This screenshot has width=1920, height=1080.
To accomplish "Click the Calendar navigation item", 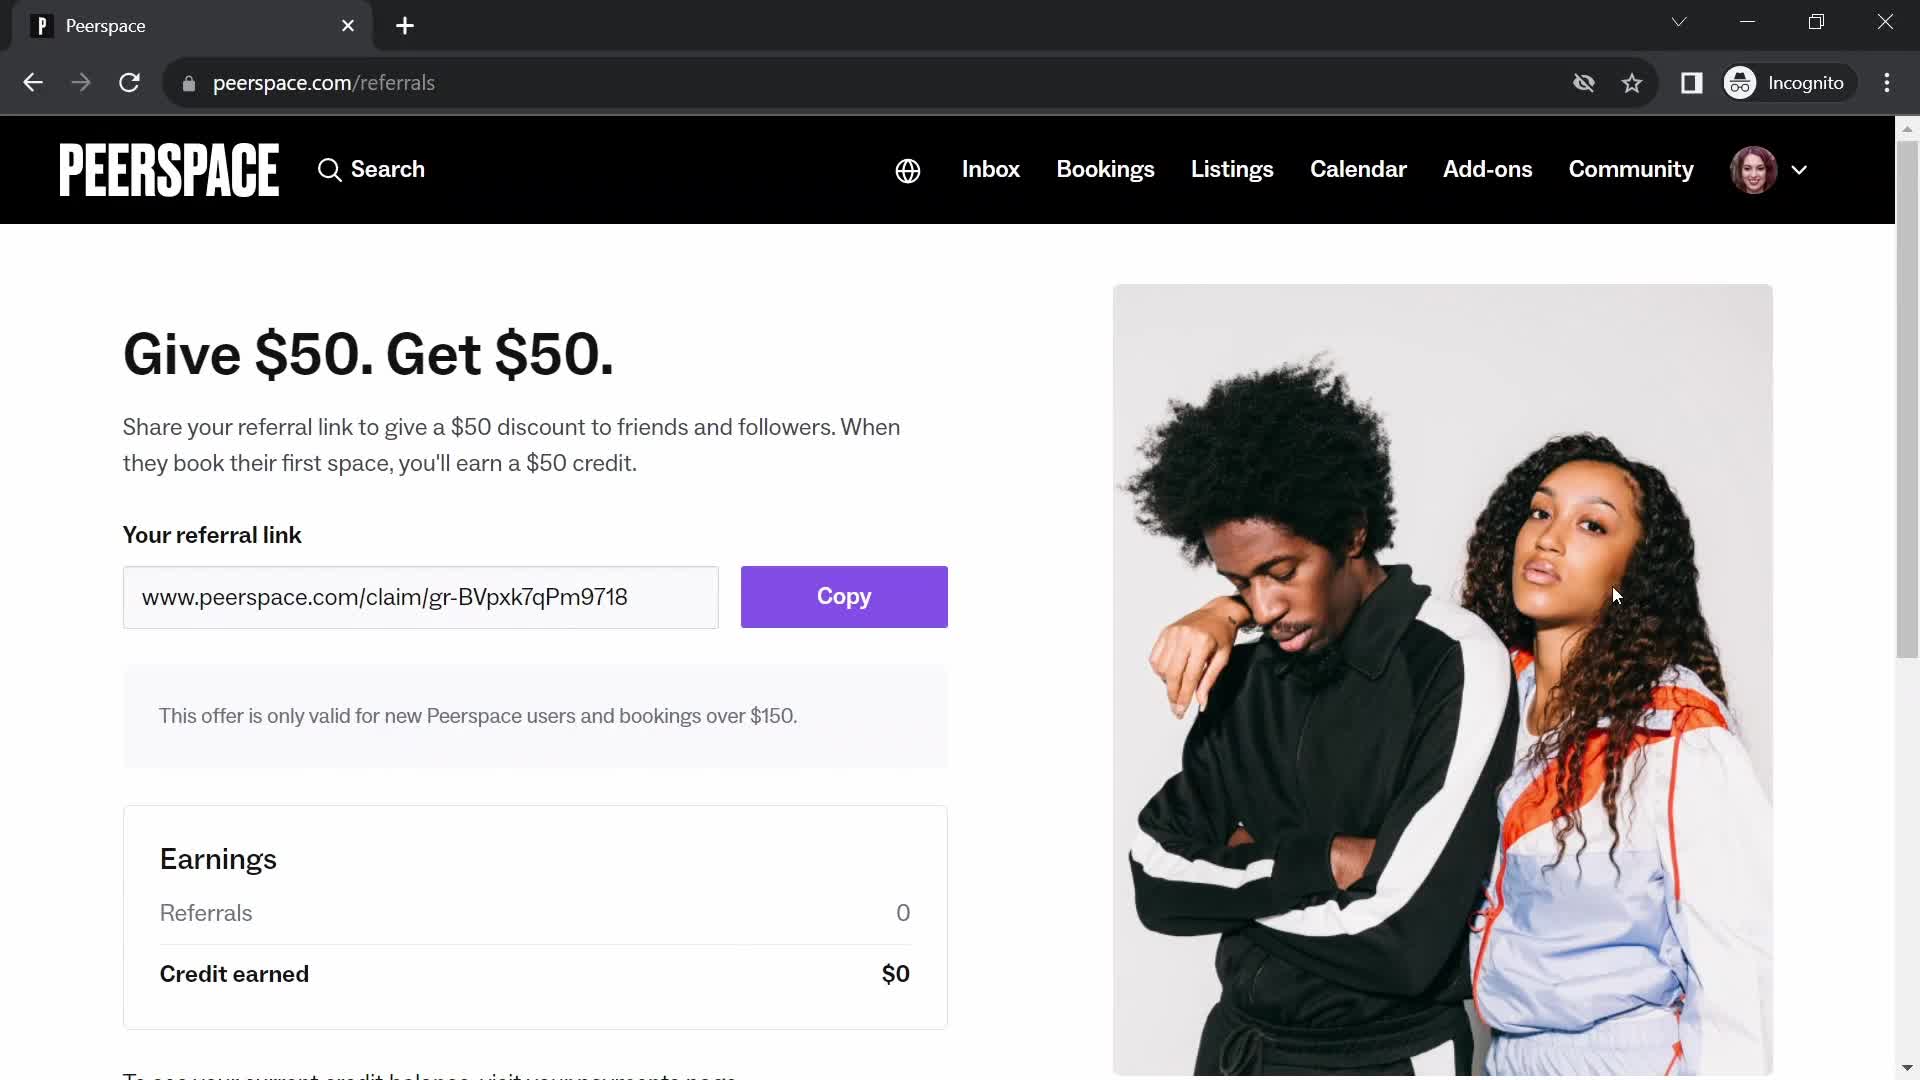I will pyautogui.click(x=1357, y=169).
